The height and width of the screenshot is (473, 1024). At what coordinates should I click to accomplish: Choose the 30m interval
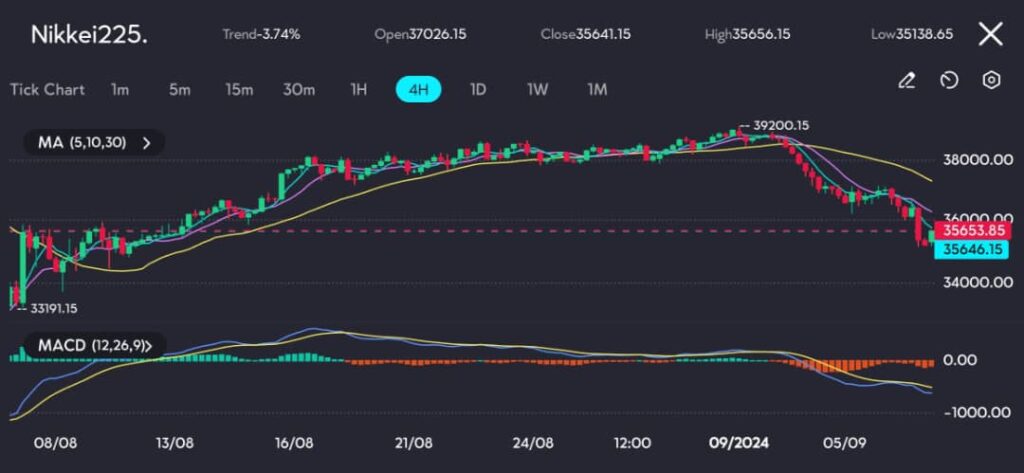coord(299,89)
